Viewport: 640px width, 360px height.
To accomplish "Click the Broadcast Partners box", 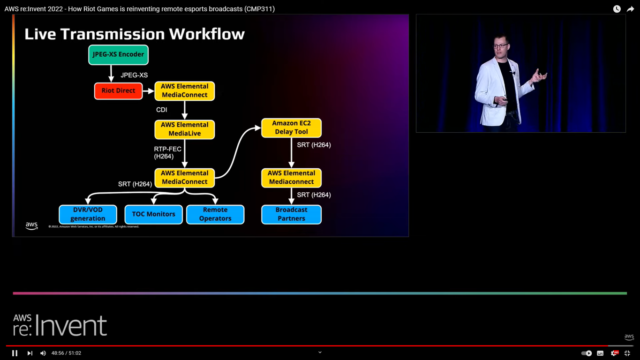I will click(x=291, y=214).
